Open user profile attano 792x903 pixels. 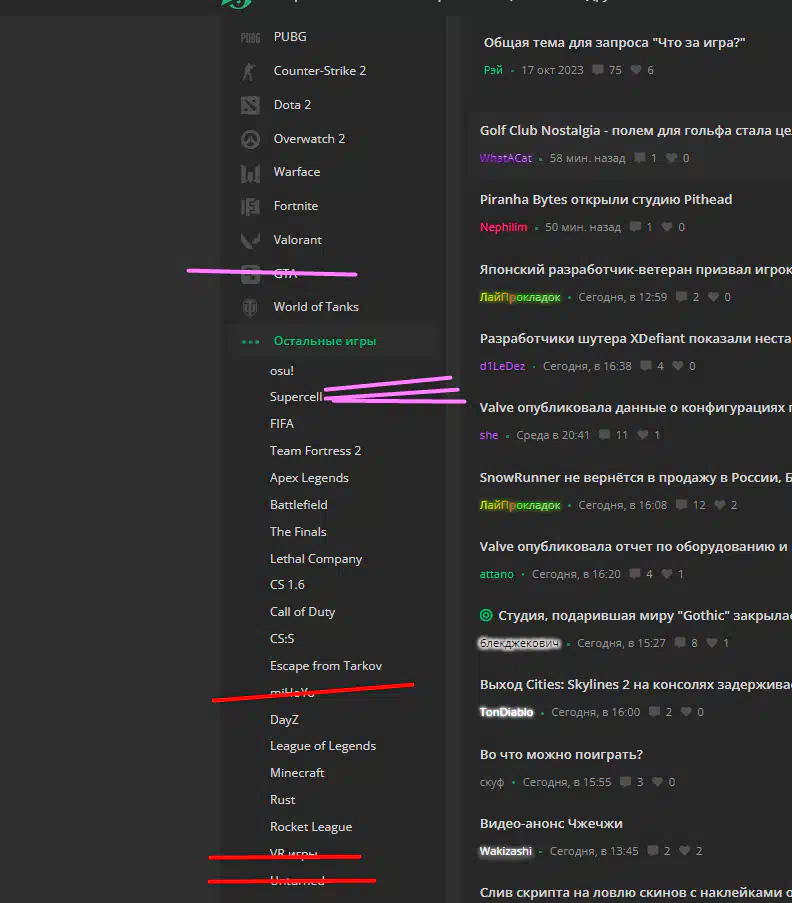[497, 574]
